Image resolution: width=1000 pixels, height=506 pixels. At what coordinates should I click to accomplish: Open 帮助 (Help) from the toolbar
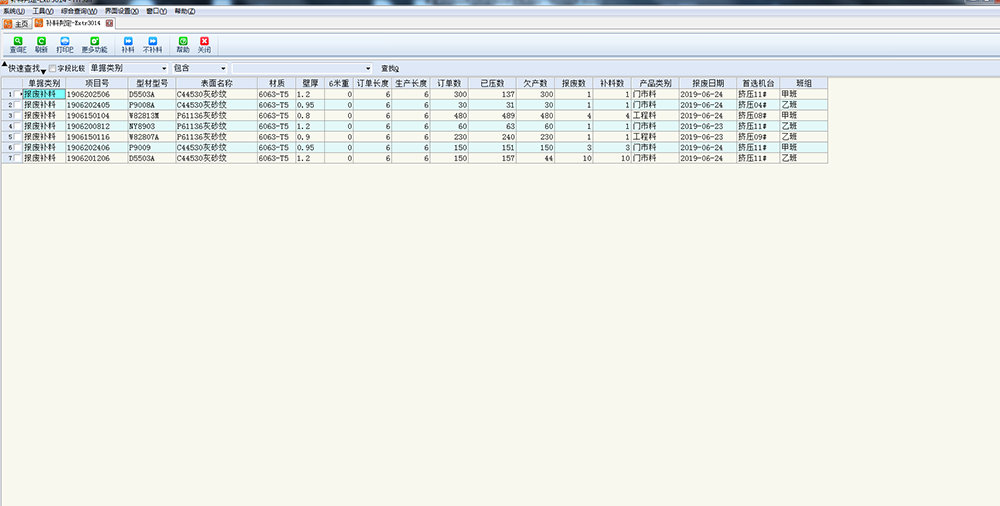click(x=182, y=44)
